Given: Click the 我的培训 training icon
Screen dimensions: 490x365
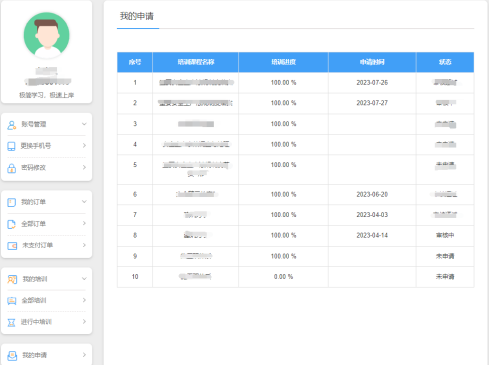Looking at the screenshot, I should tap(12, 279).
